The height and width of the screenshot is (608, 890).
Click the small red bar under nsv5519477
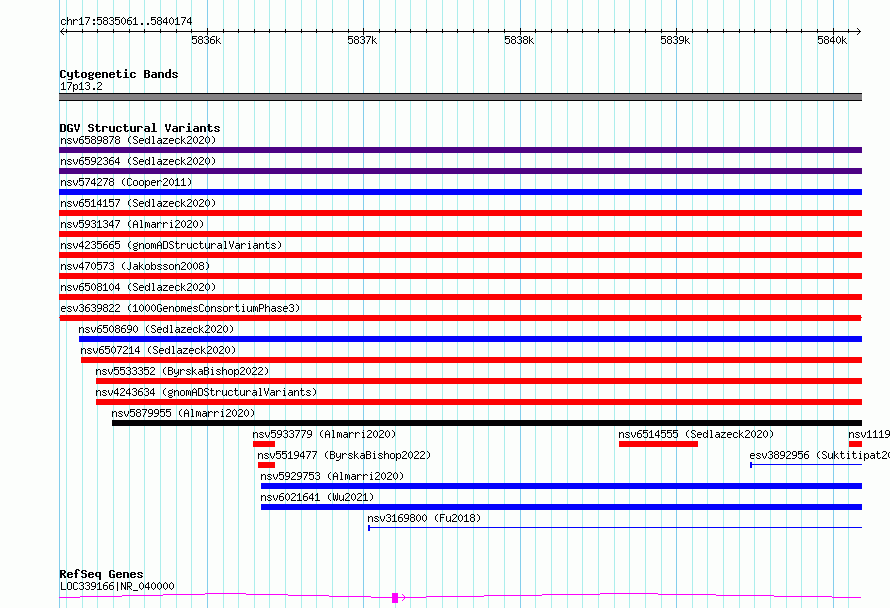coord(266,465)
